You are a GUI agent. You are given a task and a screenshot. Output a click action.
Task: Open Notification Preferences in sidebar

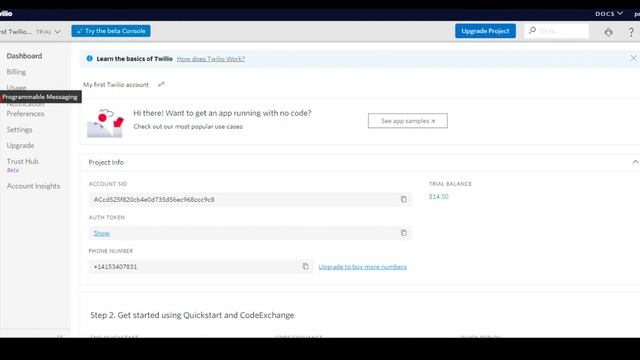pos(25,109)
